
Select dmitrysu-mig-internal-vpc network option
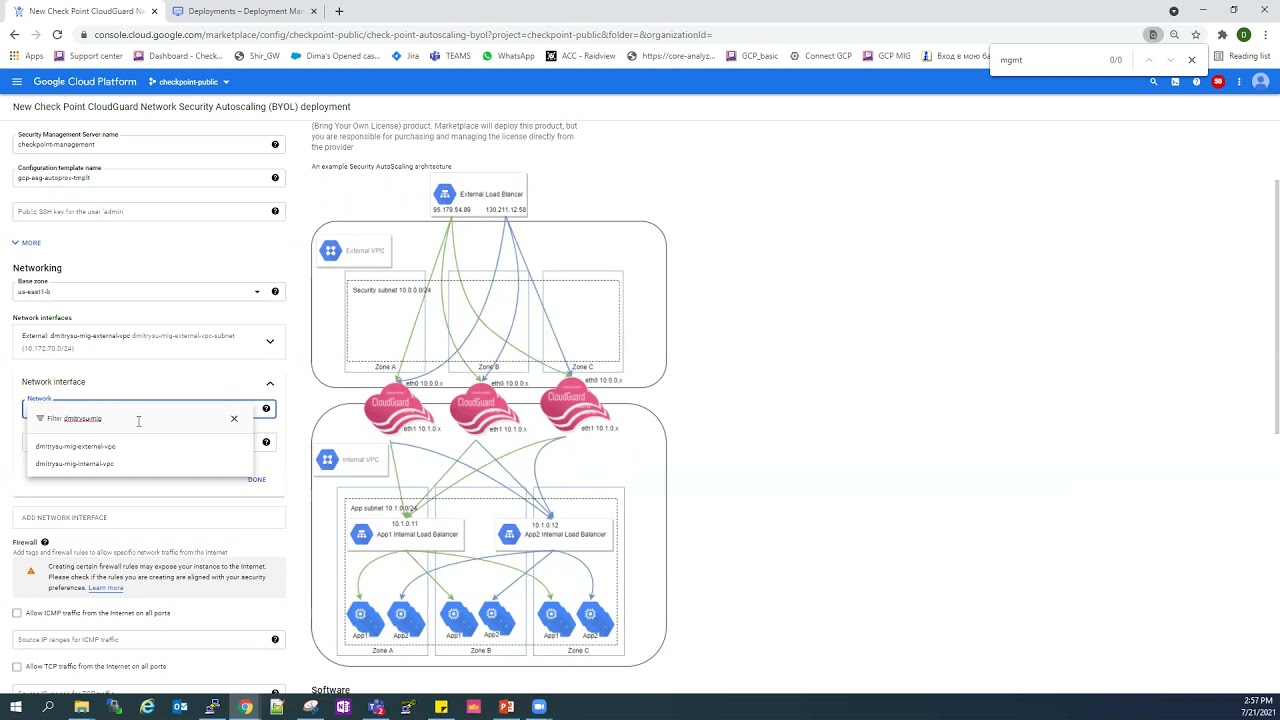(140, 464)
